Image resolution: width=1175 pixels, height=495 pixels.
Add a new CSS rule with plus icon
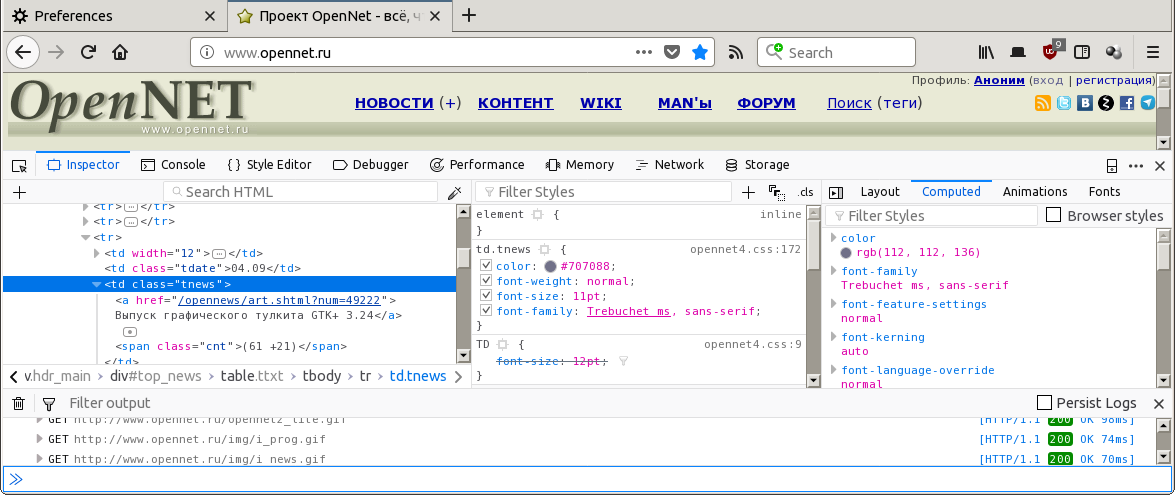(x=749, y=192)
